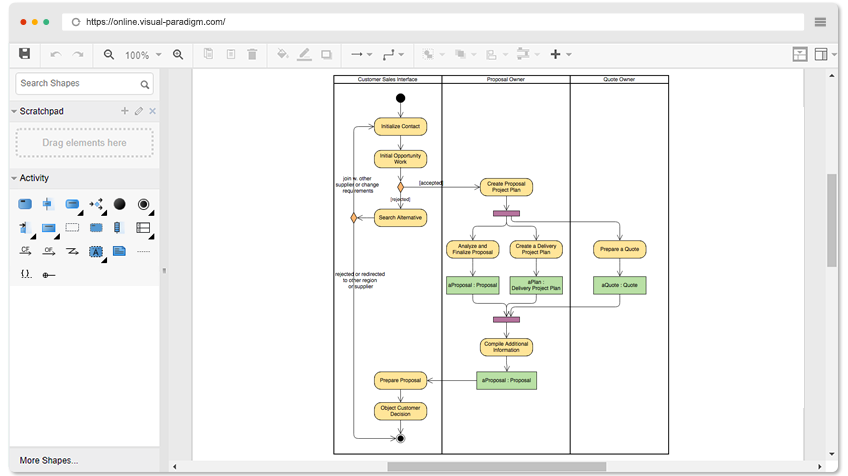The width and height of the screenshot is (848, 476).
Task: Add a shape to Scratchpad with plus
Action: [x=124, y=110]
